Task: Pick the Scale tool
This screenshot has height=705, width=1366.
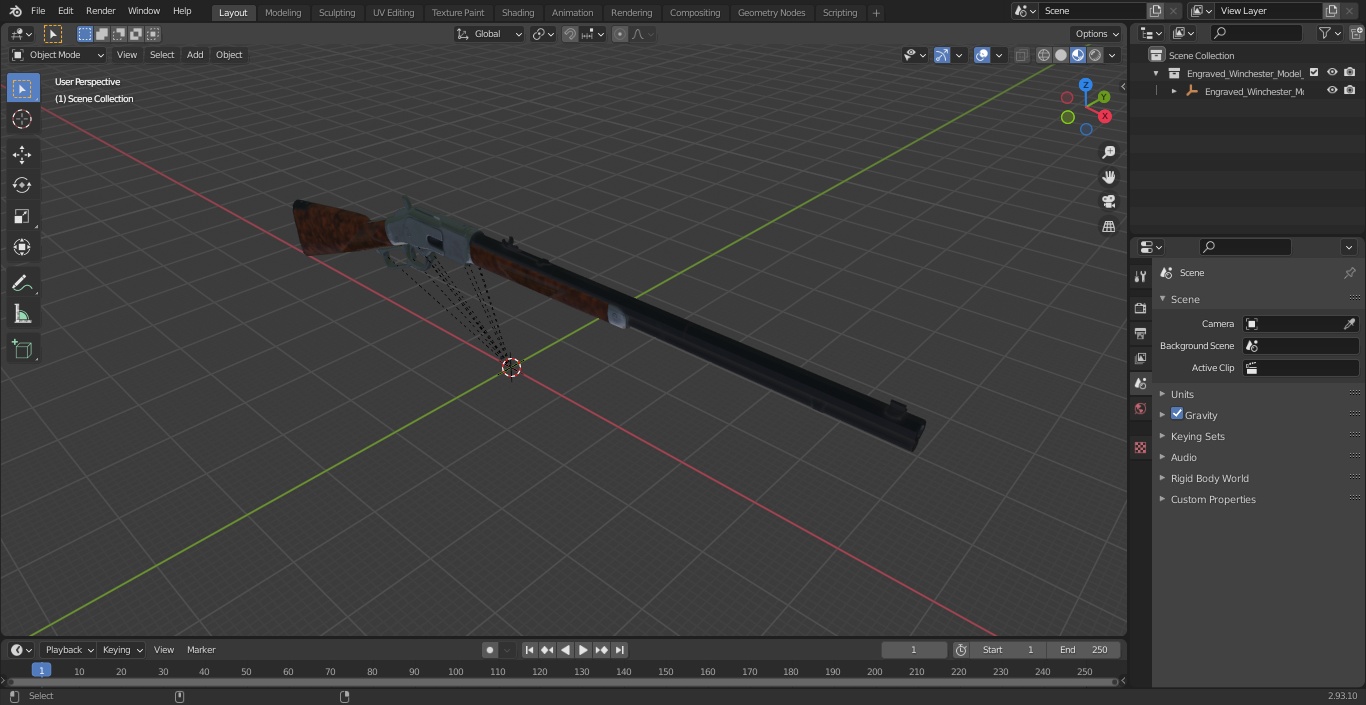Action: (22, 216)
